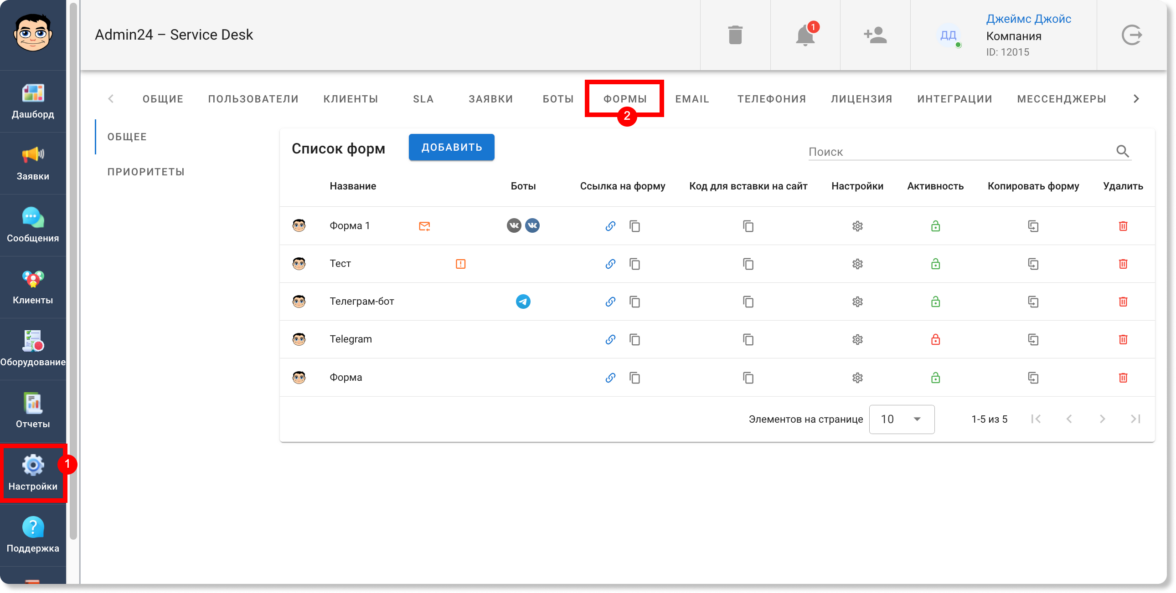
Task: Open notifications bell icon
Action: (805, 35)
